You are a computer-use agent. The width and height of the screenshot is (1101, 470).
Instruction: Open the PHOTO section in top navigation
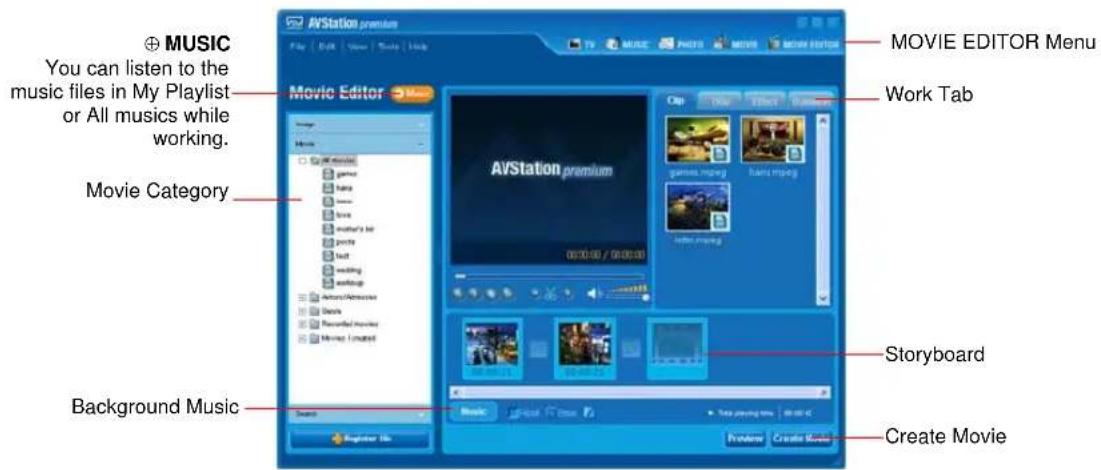point(682,45)
